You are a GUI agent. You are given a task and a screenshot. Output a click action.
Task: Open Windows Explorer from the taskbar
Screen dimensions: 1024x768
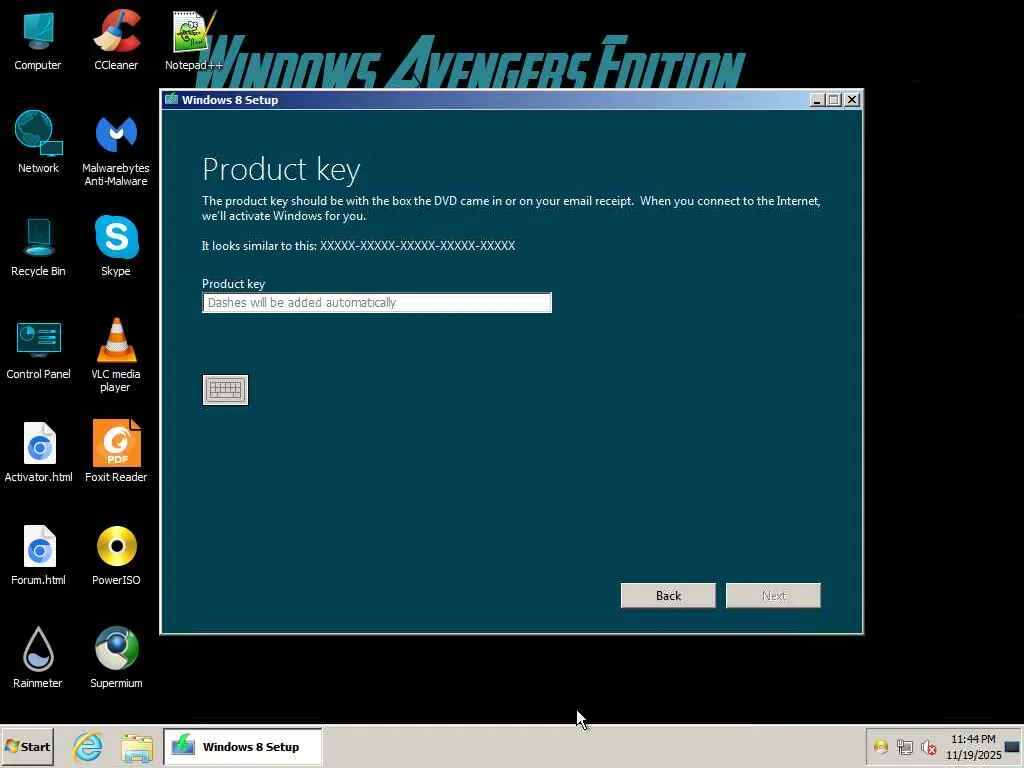136,748
